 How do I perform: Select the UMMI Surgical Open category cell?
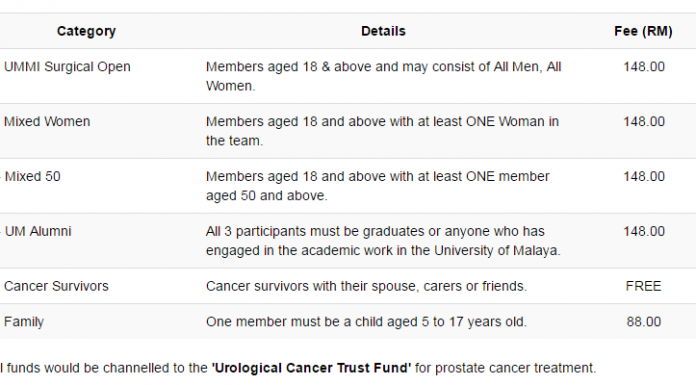[x=67, y=67]
